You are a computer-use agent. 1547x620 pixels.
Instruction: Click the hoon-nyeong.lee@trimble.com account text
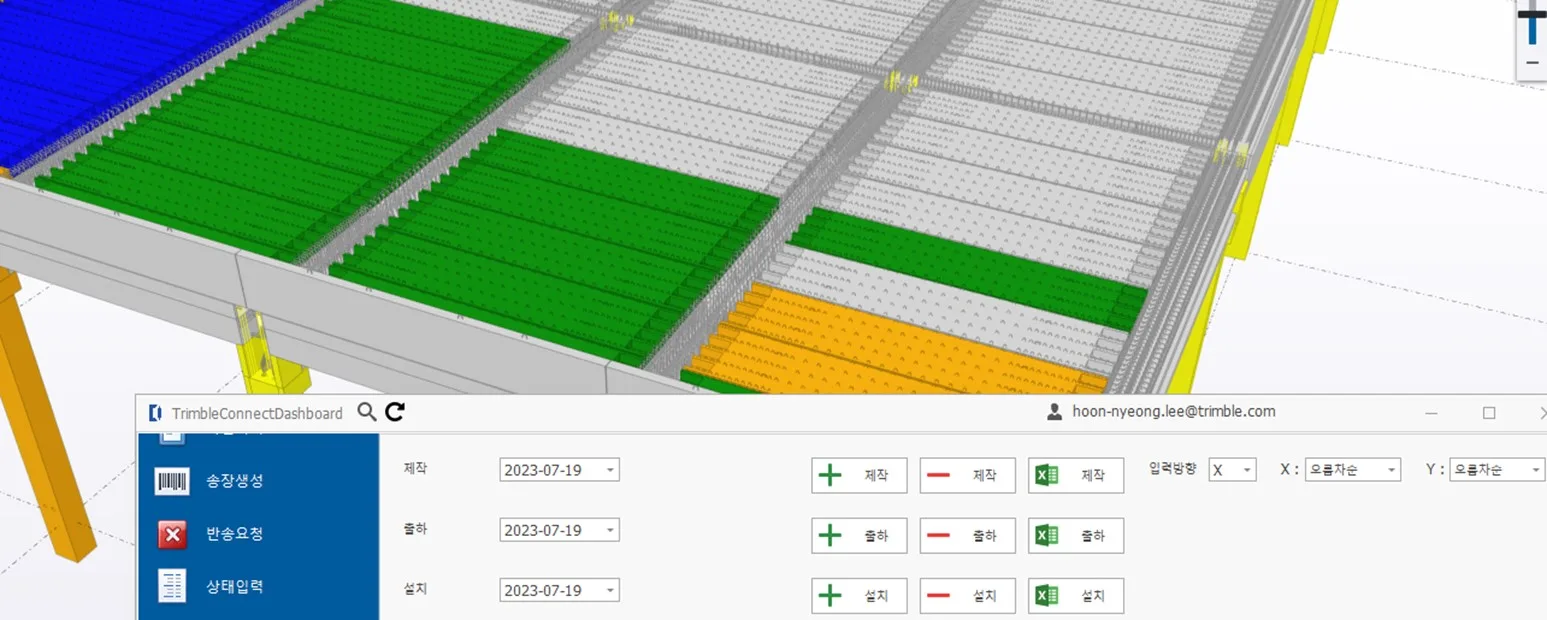tap(1174, 411)
